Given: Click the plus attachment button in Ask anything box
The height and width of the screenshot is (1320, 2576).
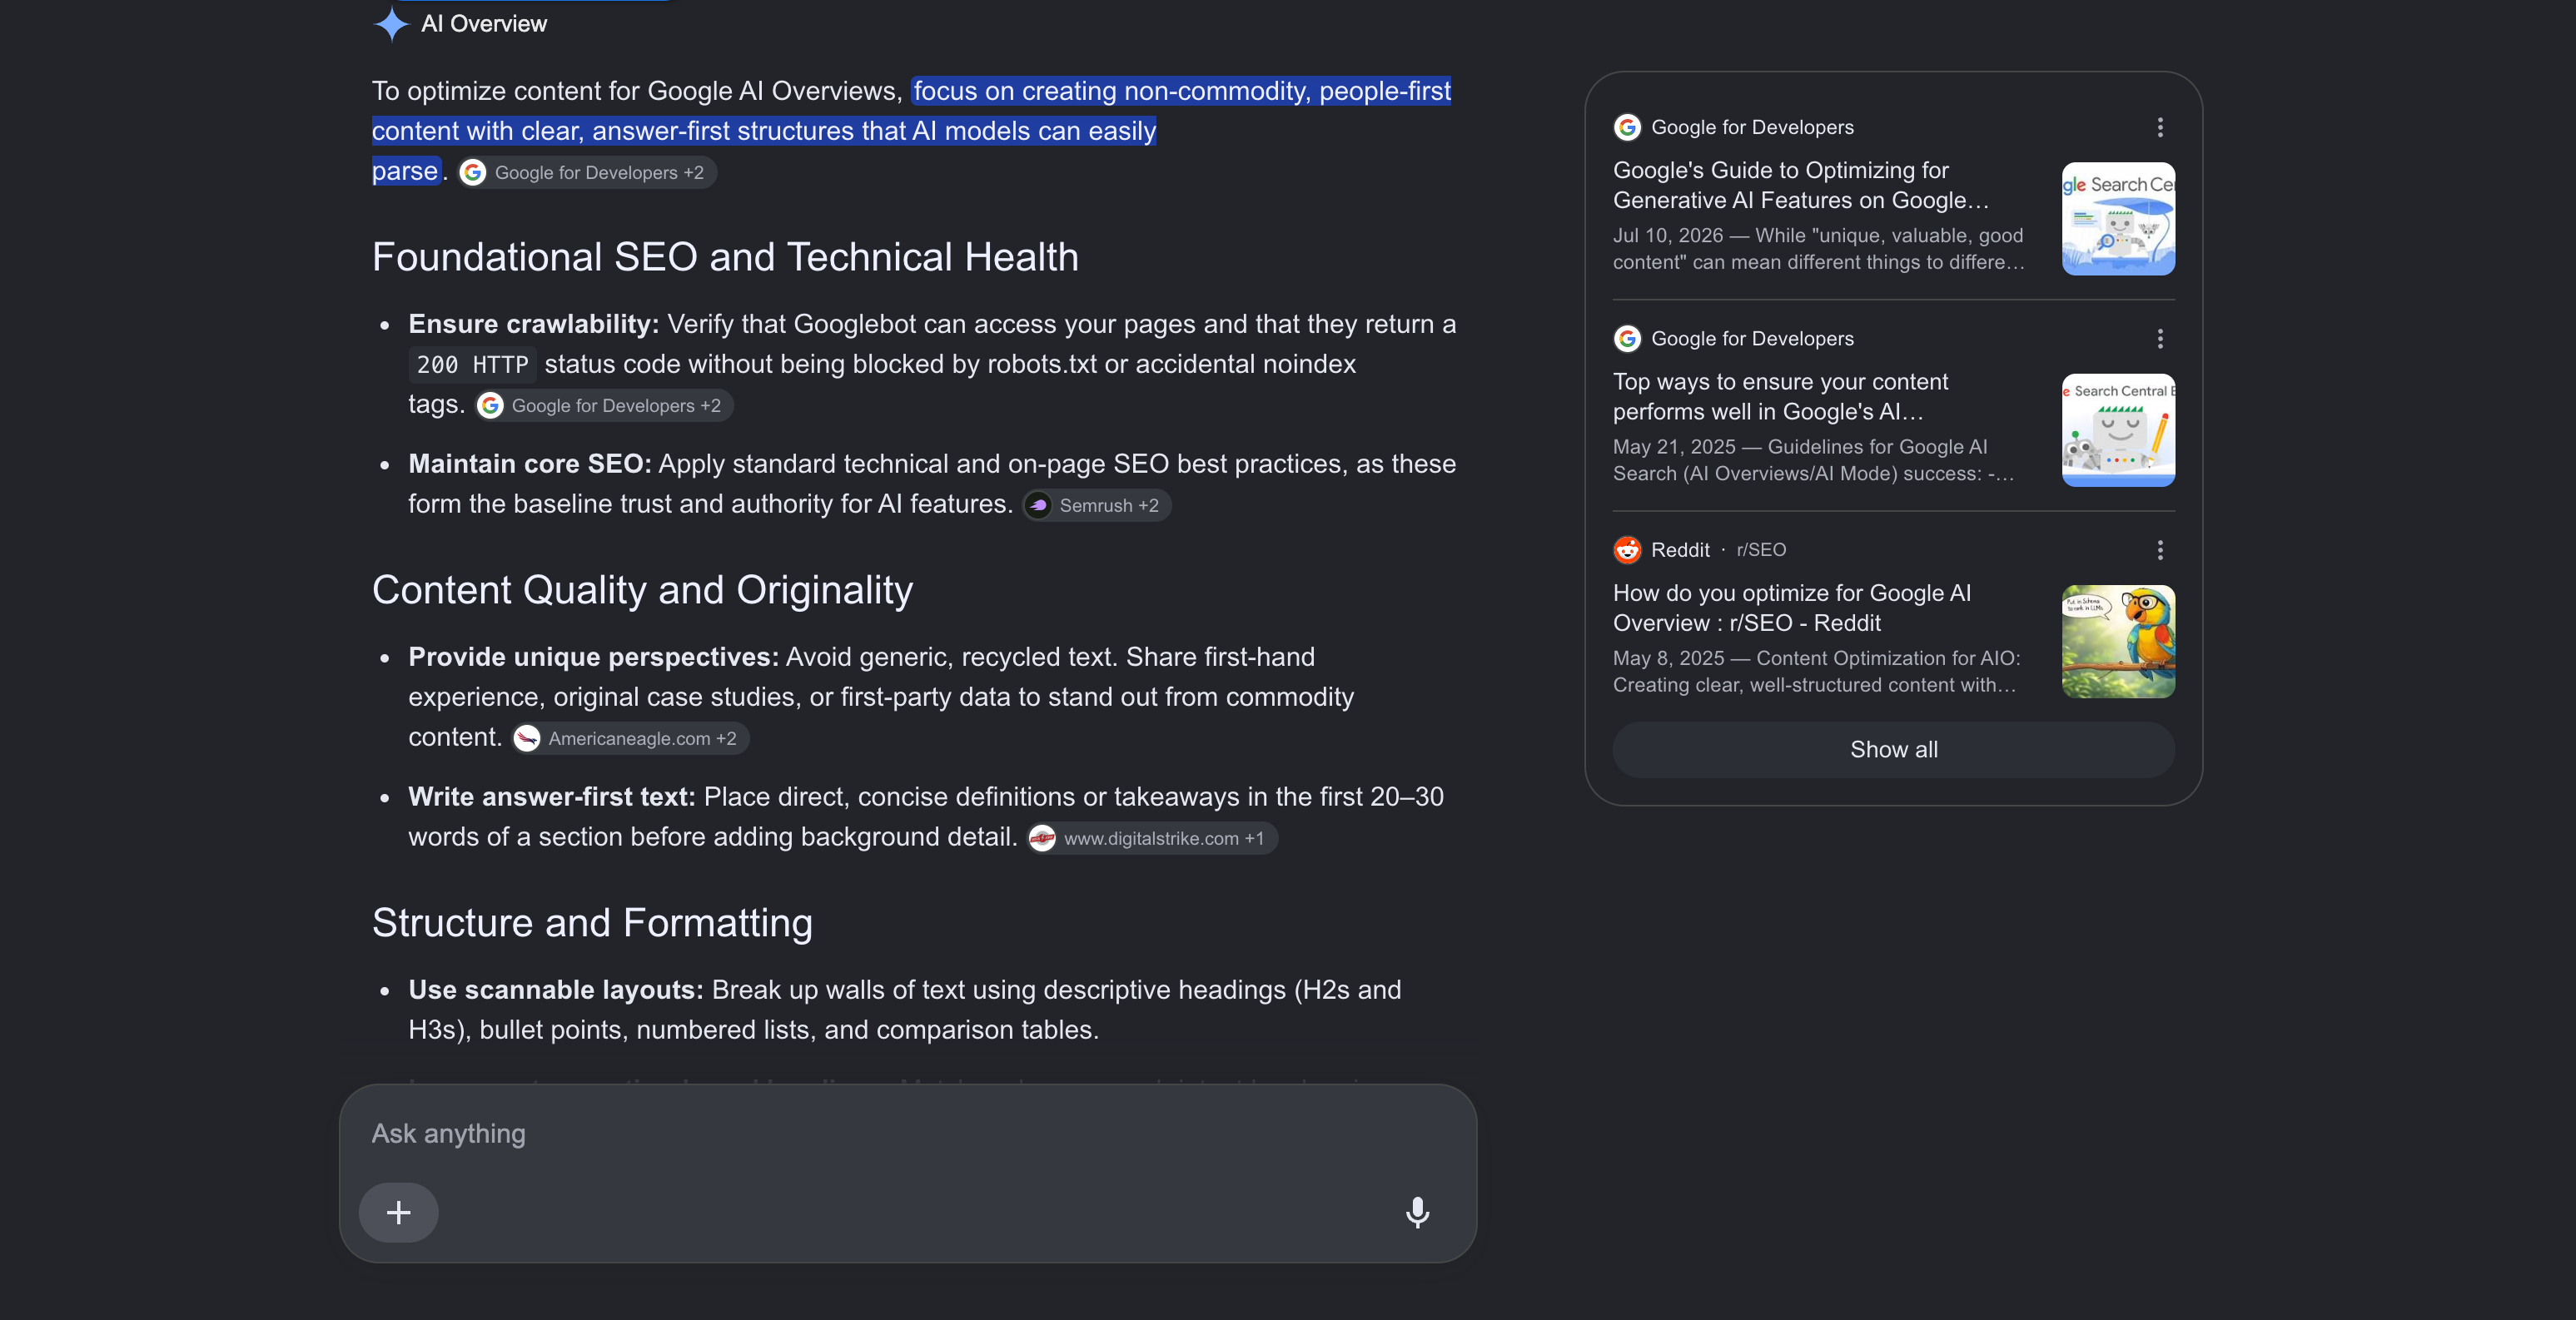Looking at the screenshot, I should 399,1212.
